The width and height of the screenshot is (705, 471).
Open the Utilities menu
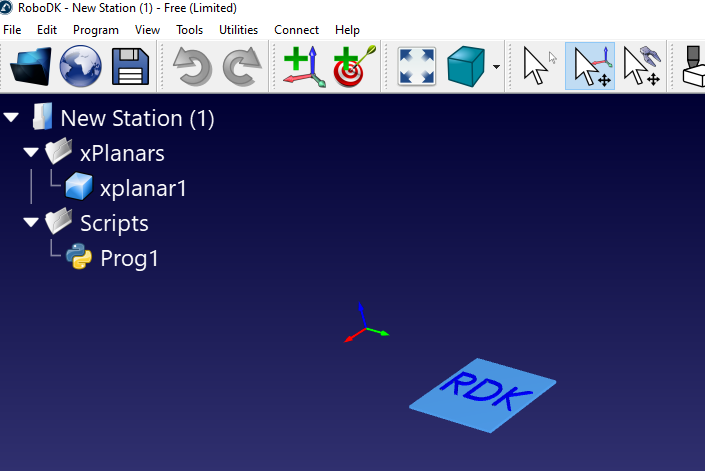pos(238,30)
